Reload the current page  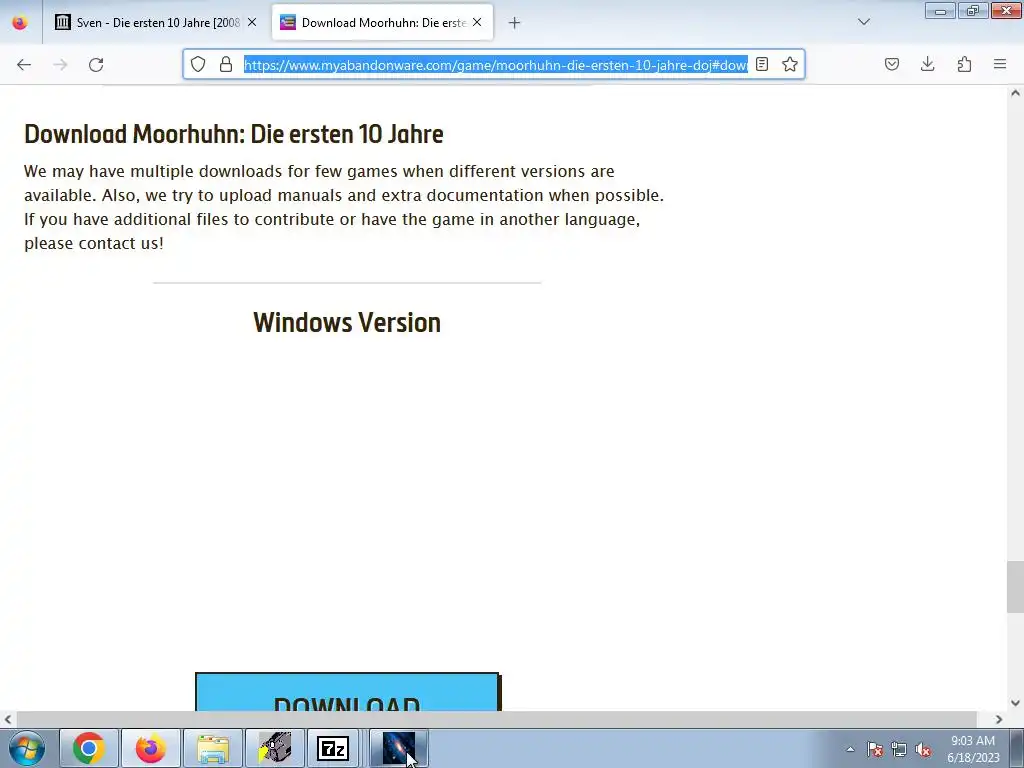(x=96, y=65)
